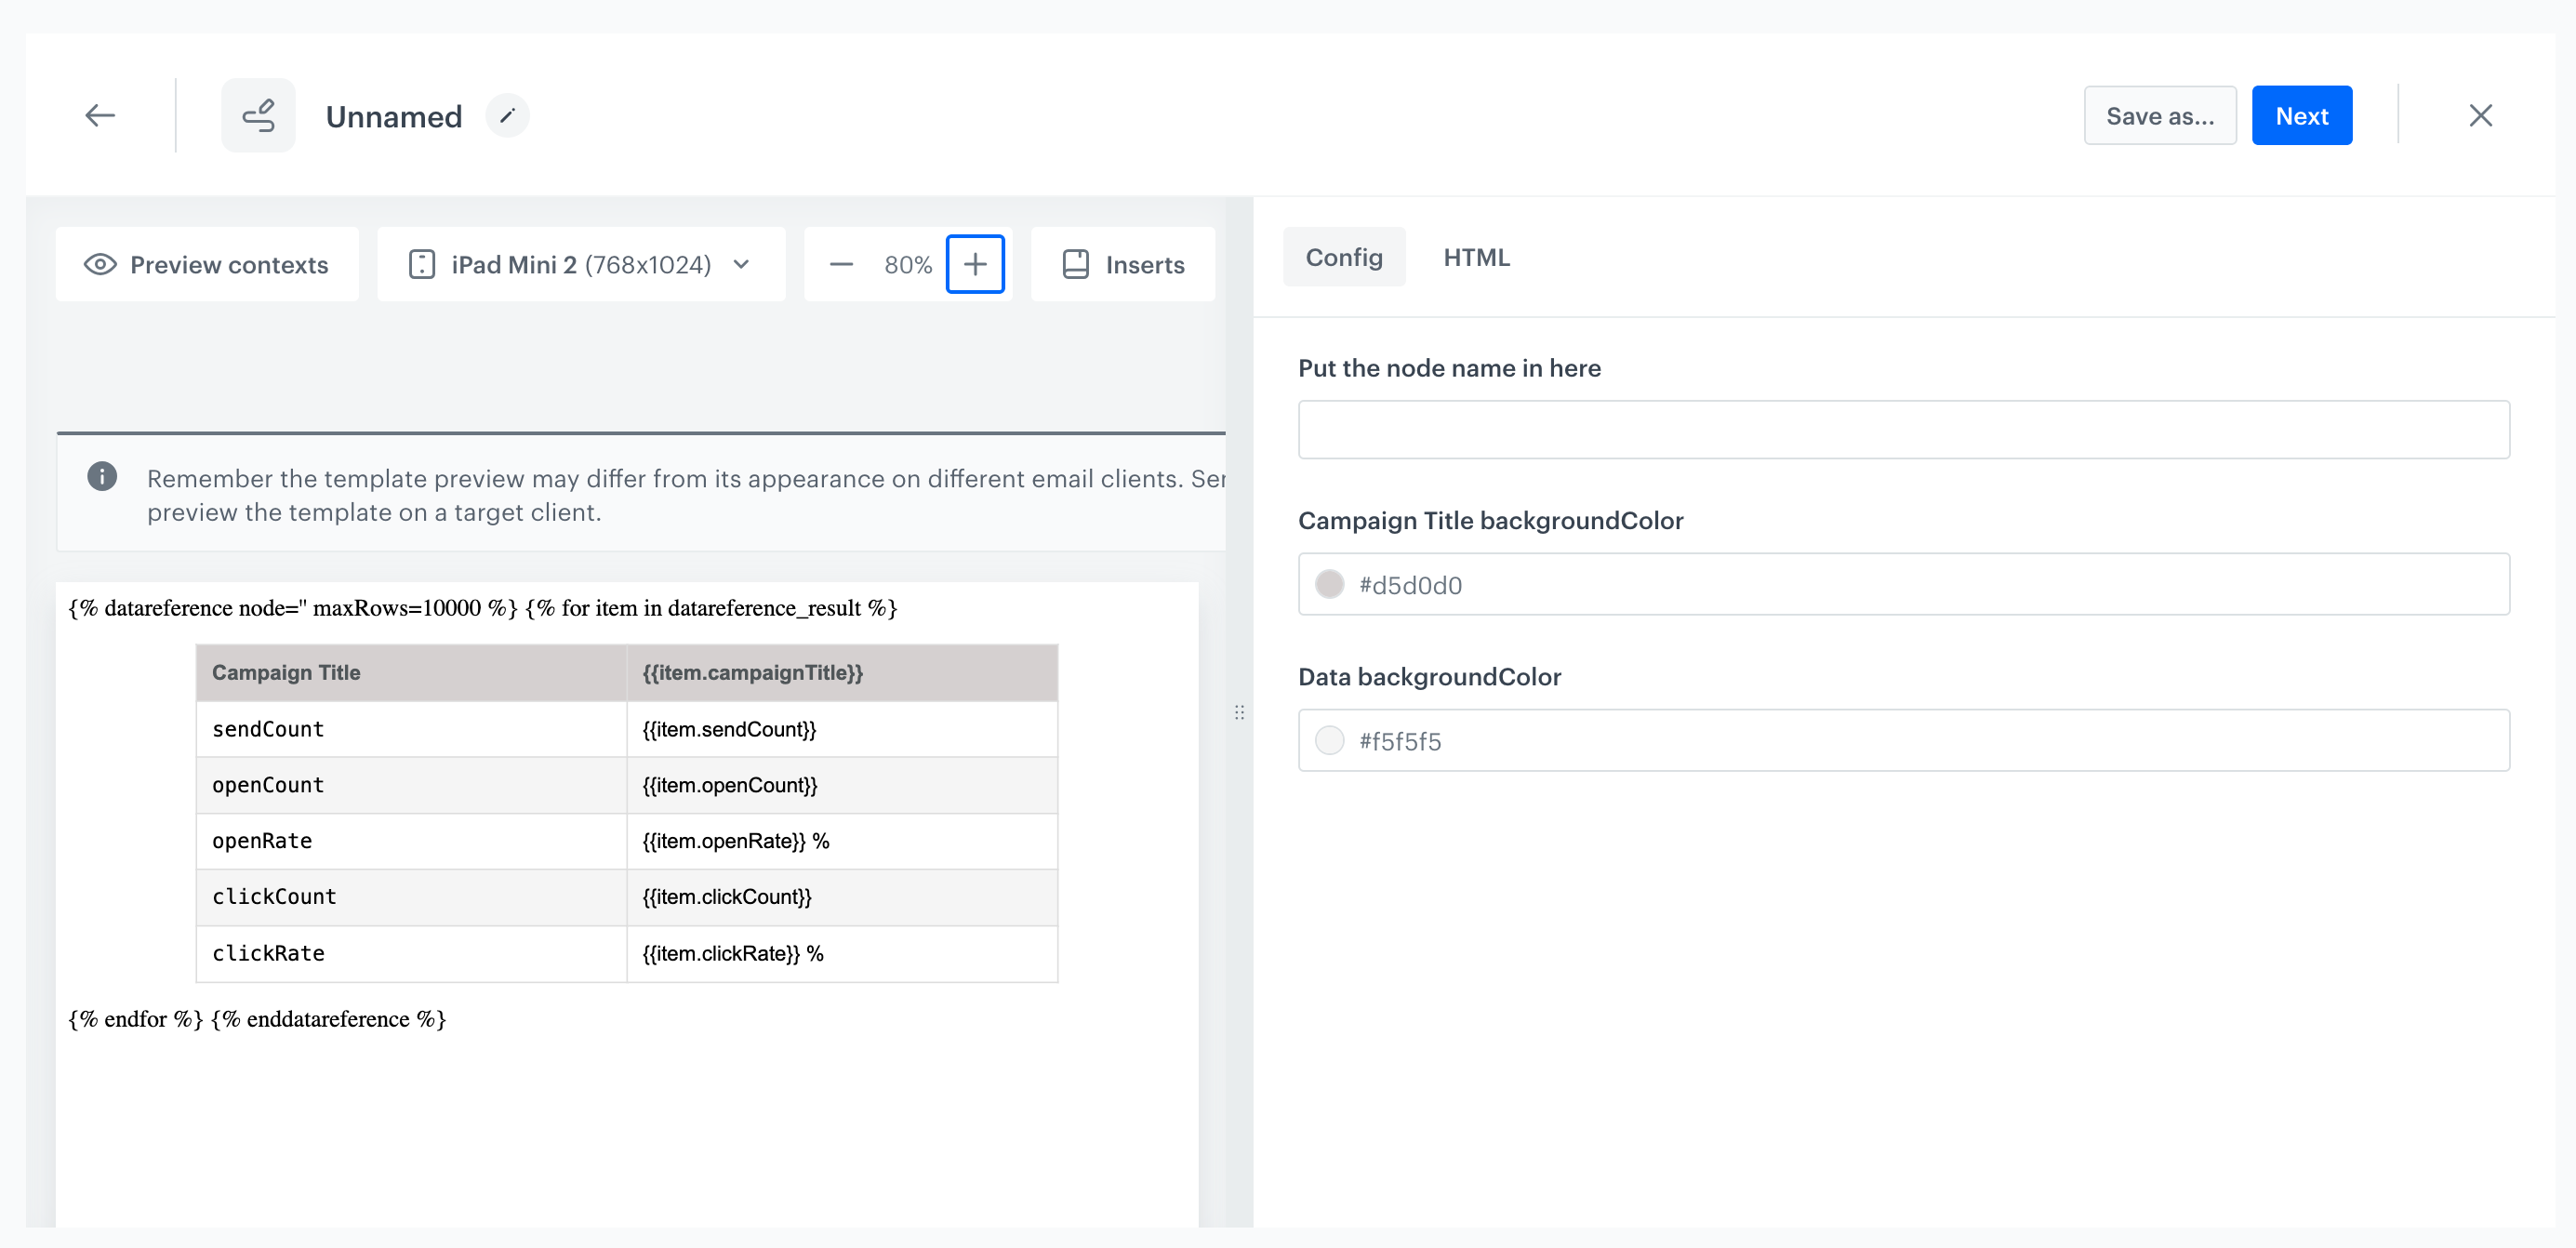Click the Campaign Title backgroundColor swatch
Viewport: 2576px width, 1248px height.
(x=1330, y=584)
